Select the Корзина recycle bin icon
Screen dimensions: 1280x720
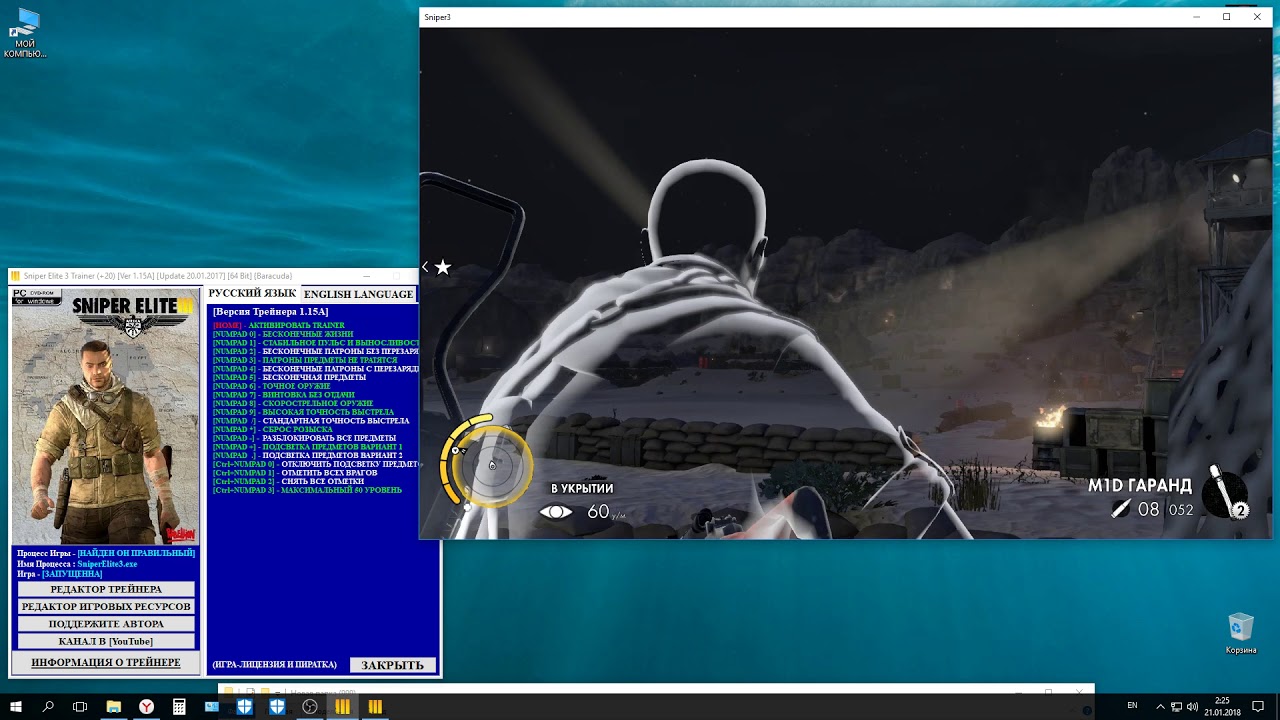[x=1241, y=634]
